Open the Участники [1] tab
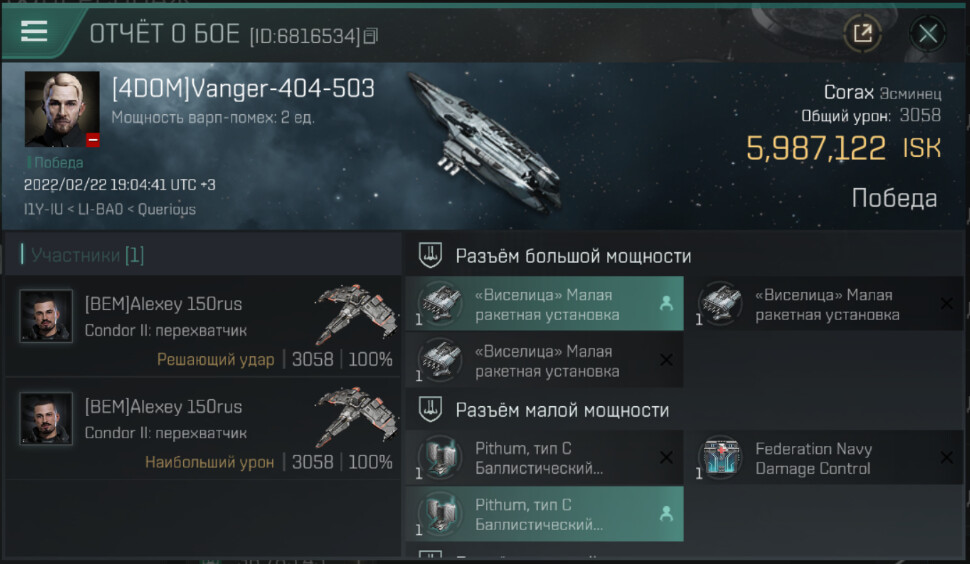Screen dimensions: 970x564 (x=87, y=255)
